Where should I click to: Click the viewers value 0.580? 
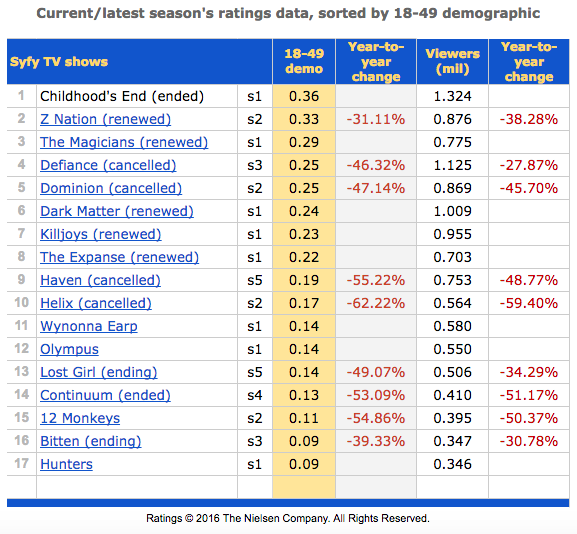(x=453, y=326)
